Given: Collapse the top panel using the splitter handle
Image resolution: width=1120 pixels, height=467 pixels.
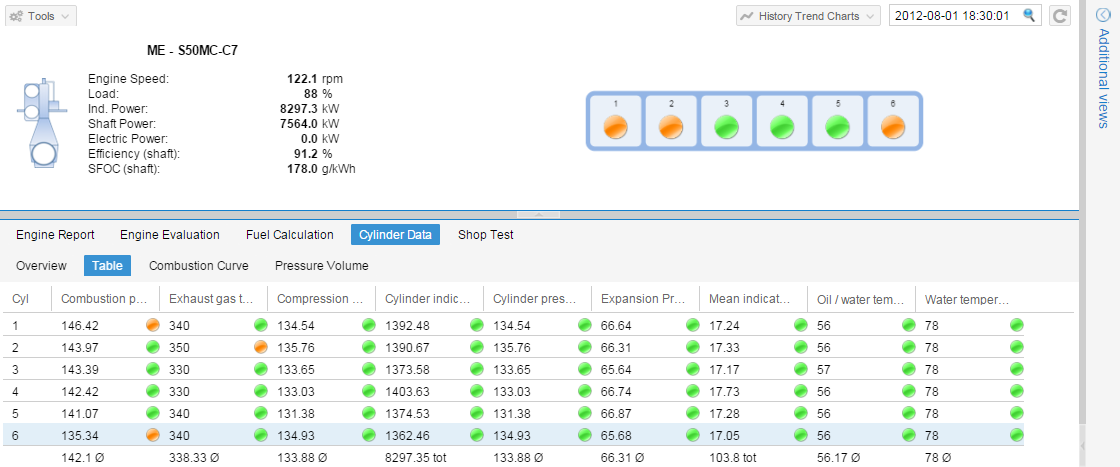Looking at the screenshot, I should point(539,215).
